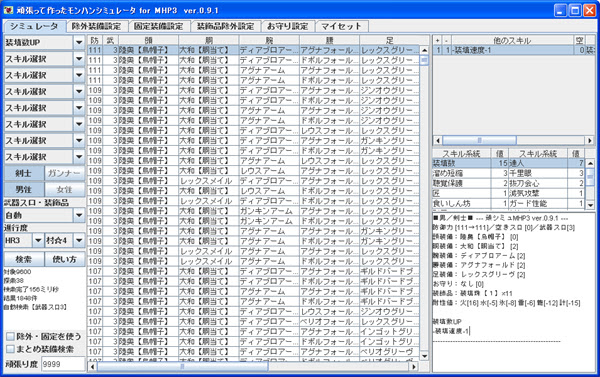This screenshot has height=377, width=600.
Task: Click the 千里眼 skill cell
Action: pyautogui.click(x=537, y=173)
